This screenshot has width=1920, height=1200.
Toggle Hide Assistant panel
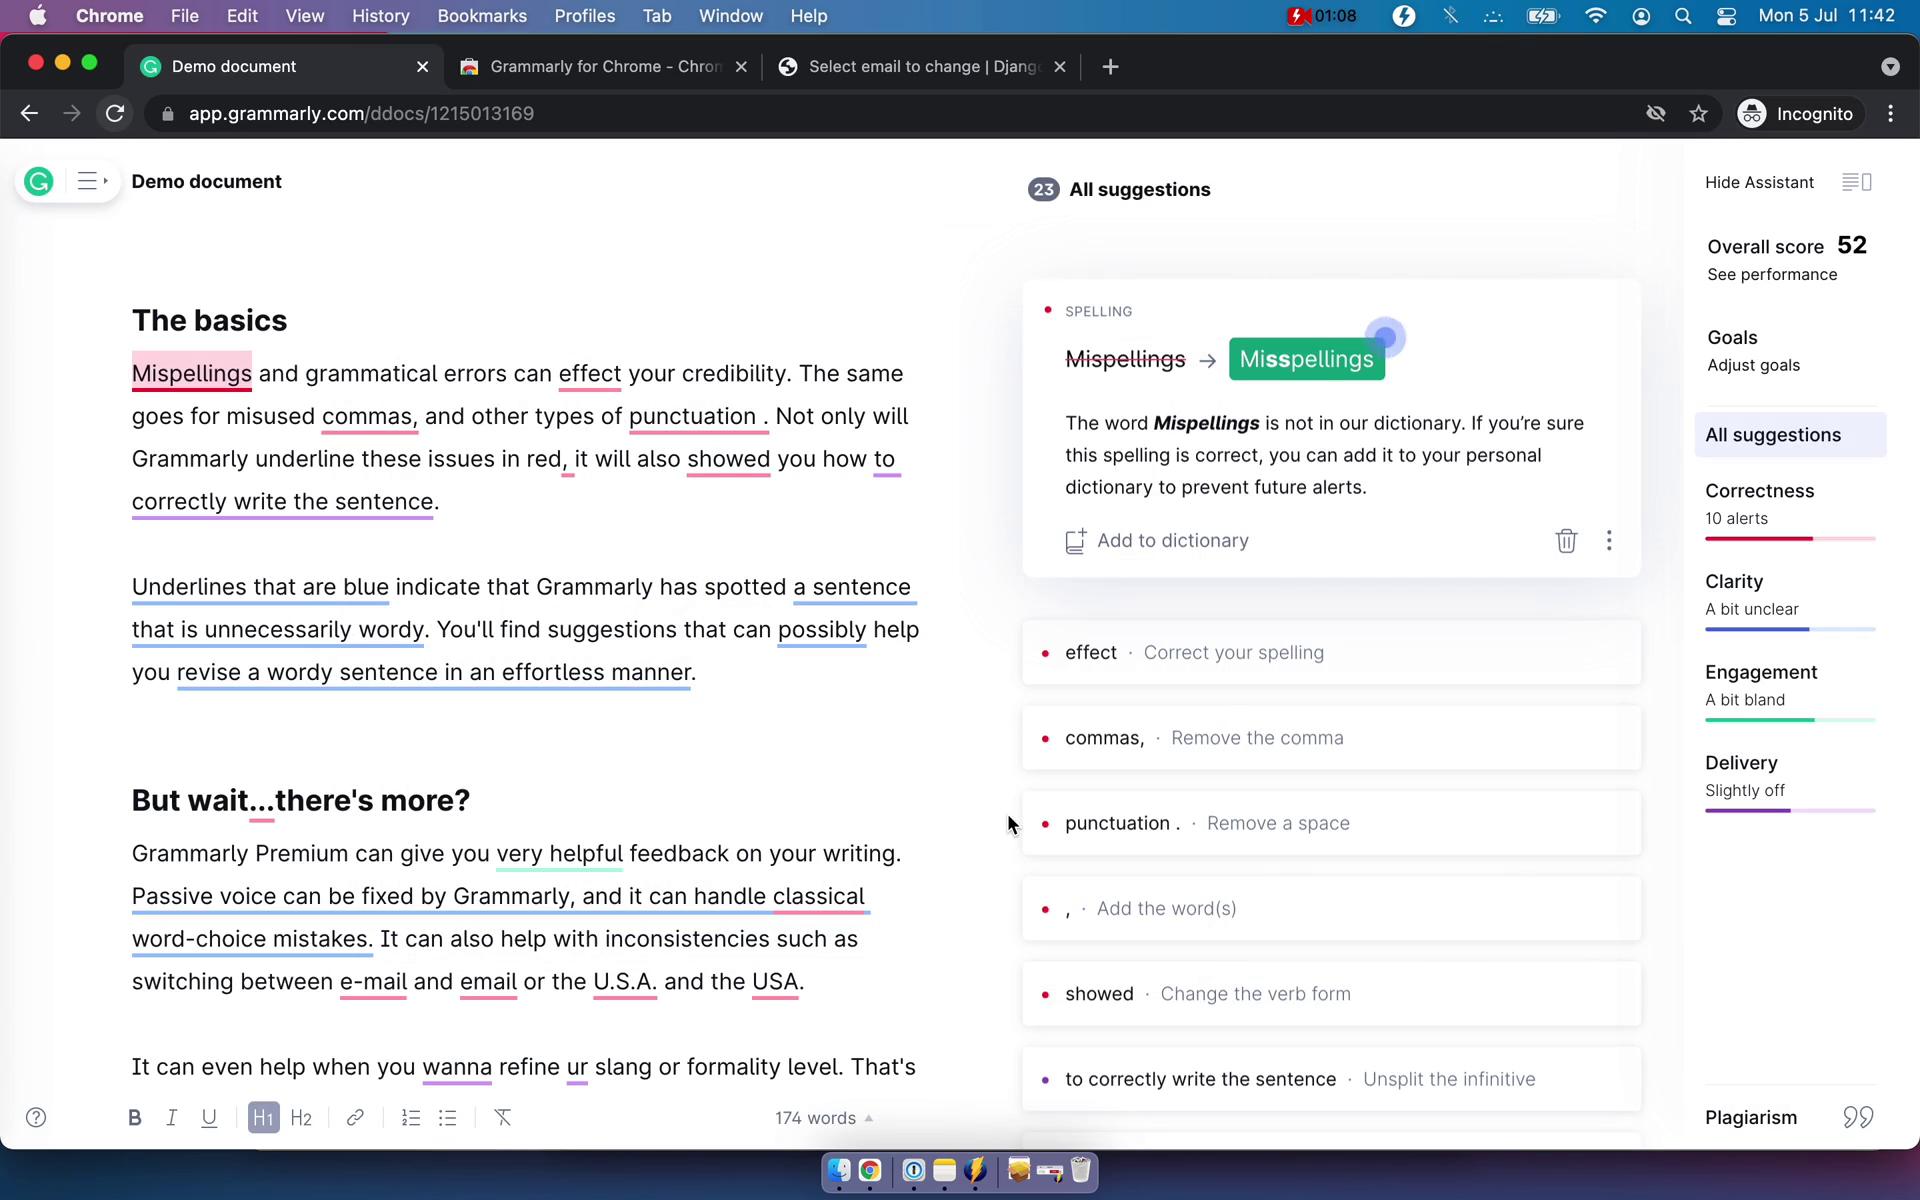click(1758, 181)
